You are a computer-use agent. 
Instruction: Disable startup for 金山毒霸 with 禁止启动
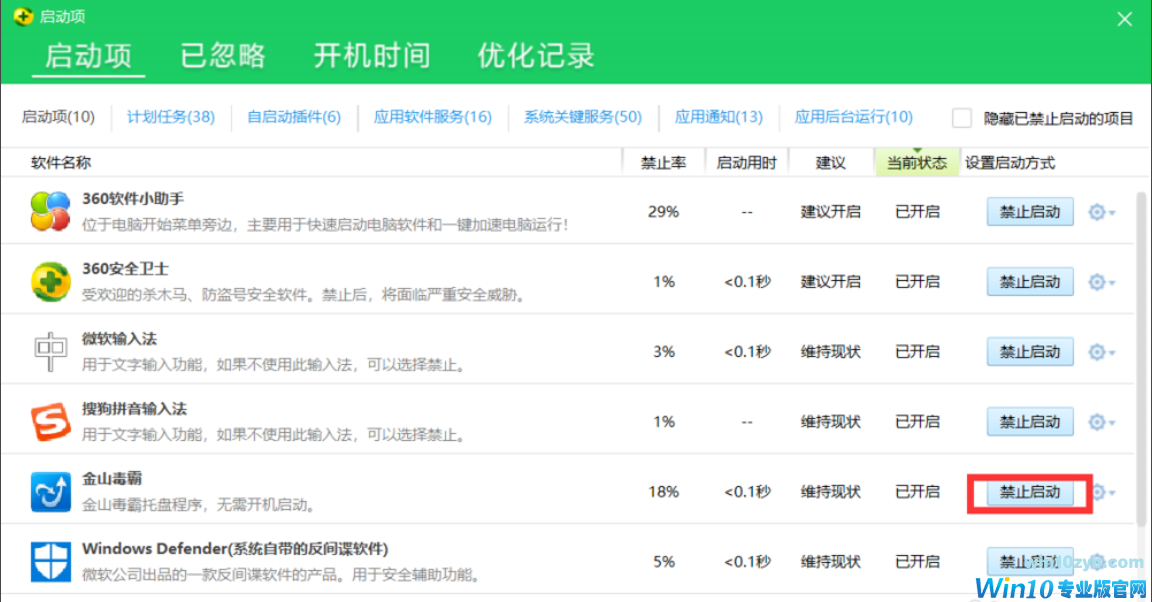tap(1030, 492)
